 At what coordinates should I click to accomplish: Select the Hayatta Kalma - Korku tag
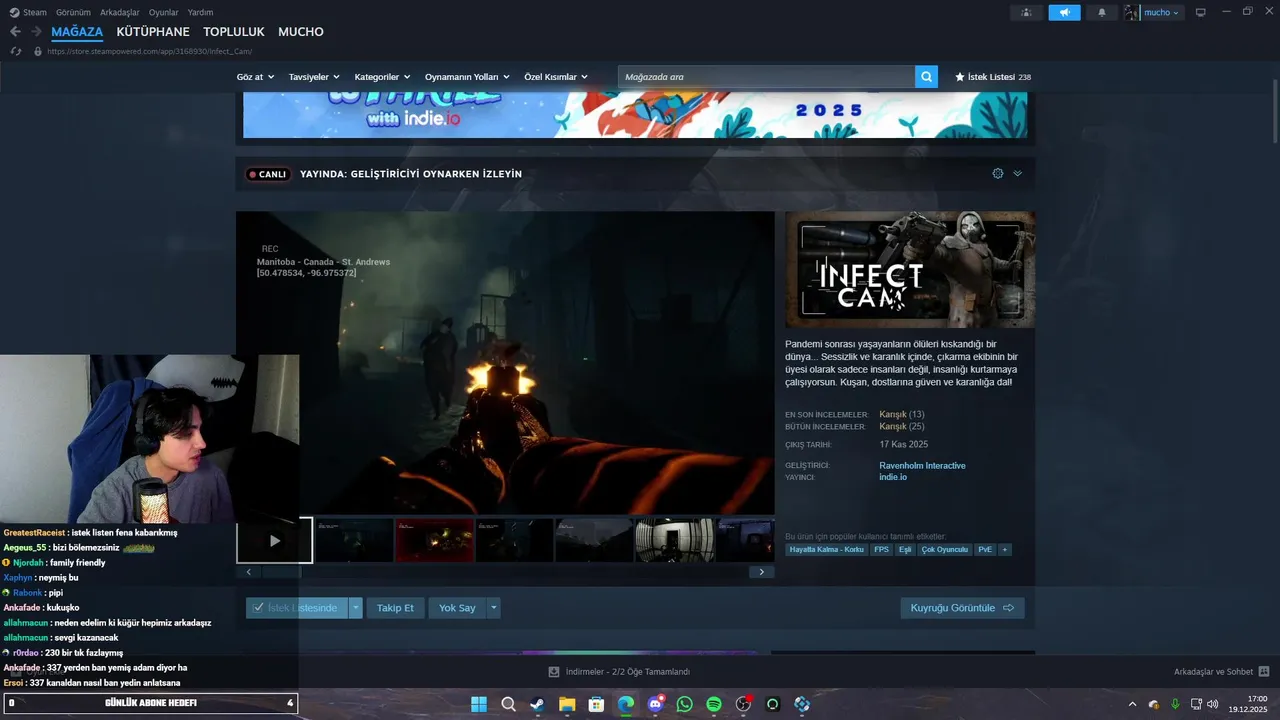826,550
